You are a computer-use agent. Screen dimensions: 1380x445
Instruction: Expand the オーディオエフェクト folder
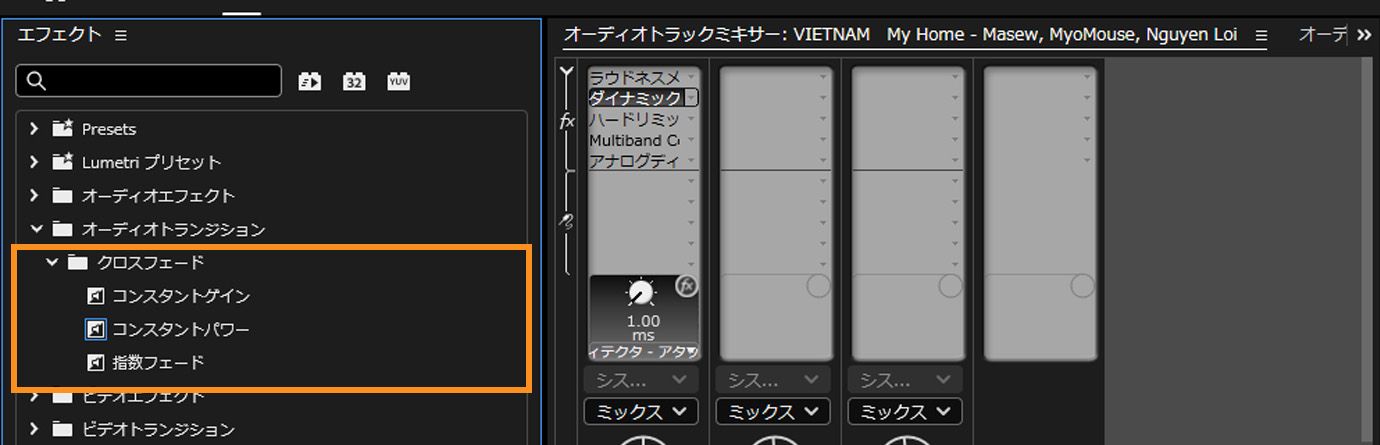click(35, 195)
